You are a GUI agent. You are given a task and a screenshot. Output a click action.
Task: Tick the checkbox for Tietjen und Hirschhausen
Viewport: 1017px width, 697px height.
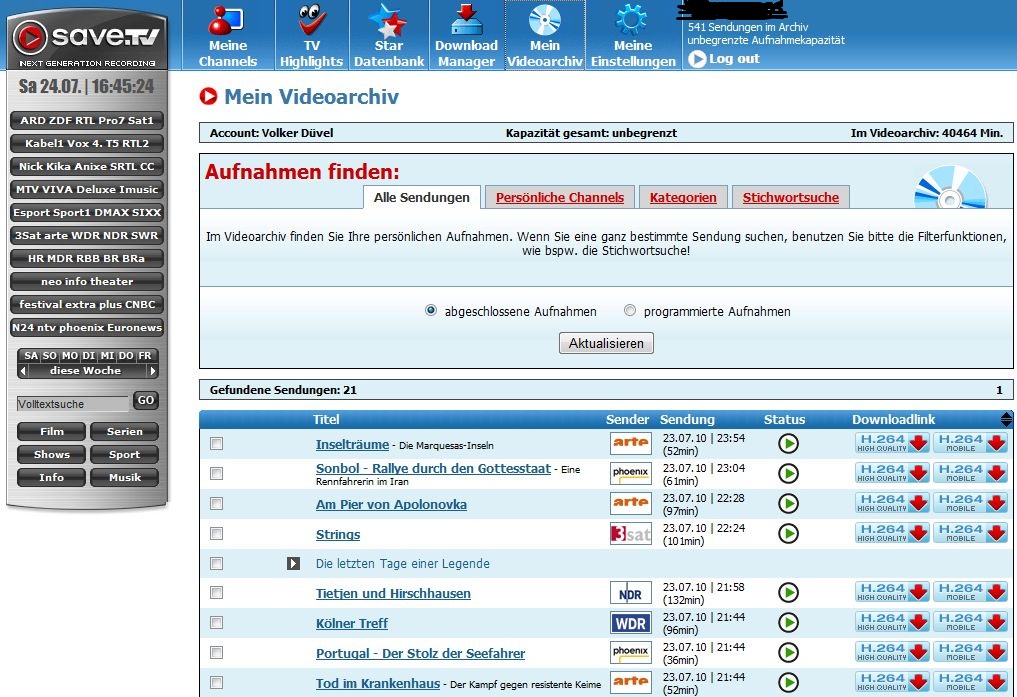217,593
